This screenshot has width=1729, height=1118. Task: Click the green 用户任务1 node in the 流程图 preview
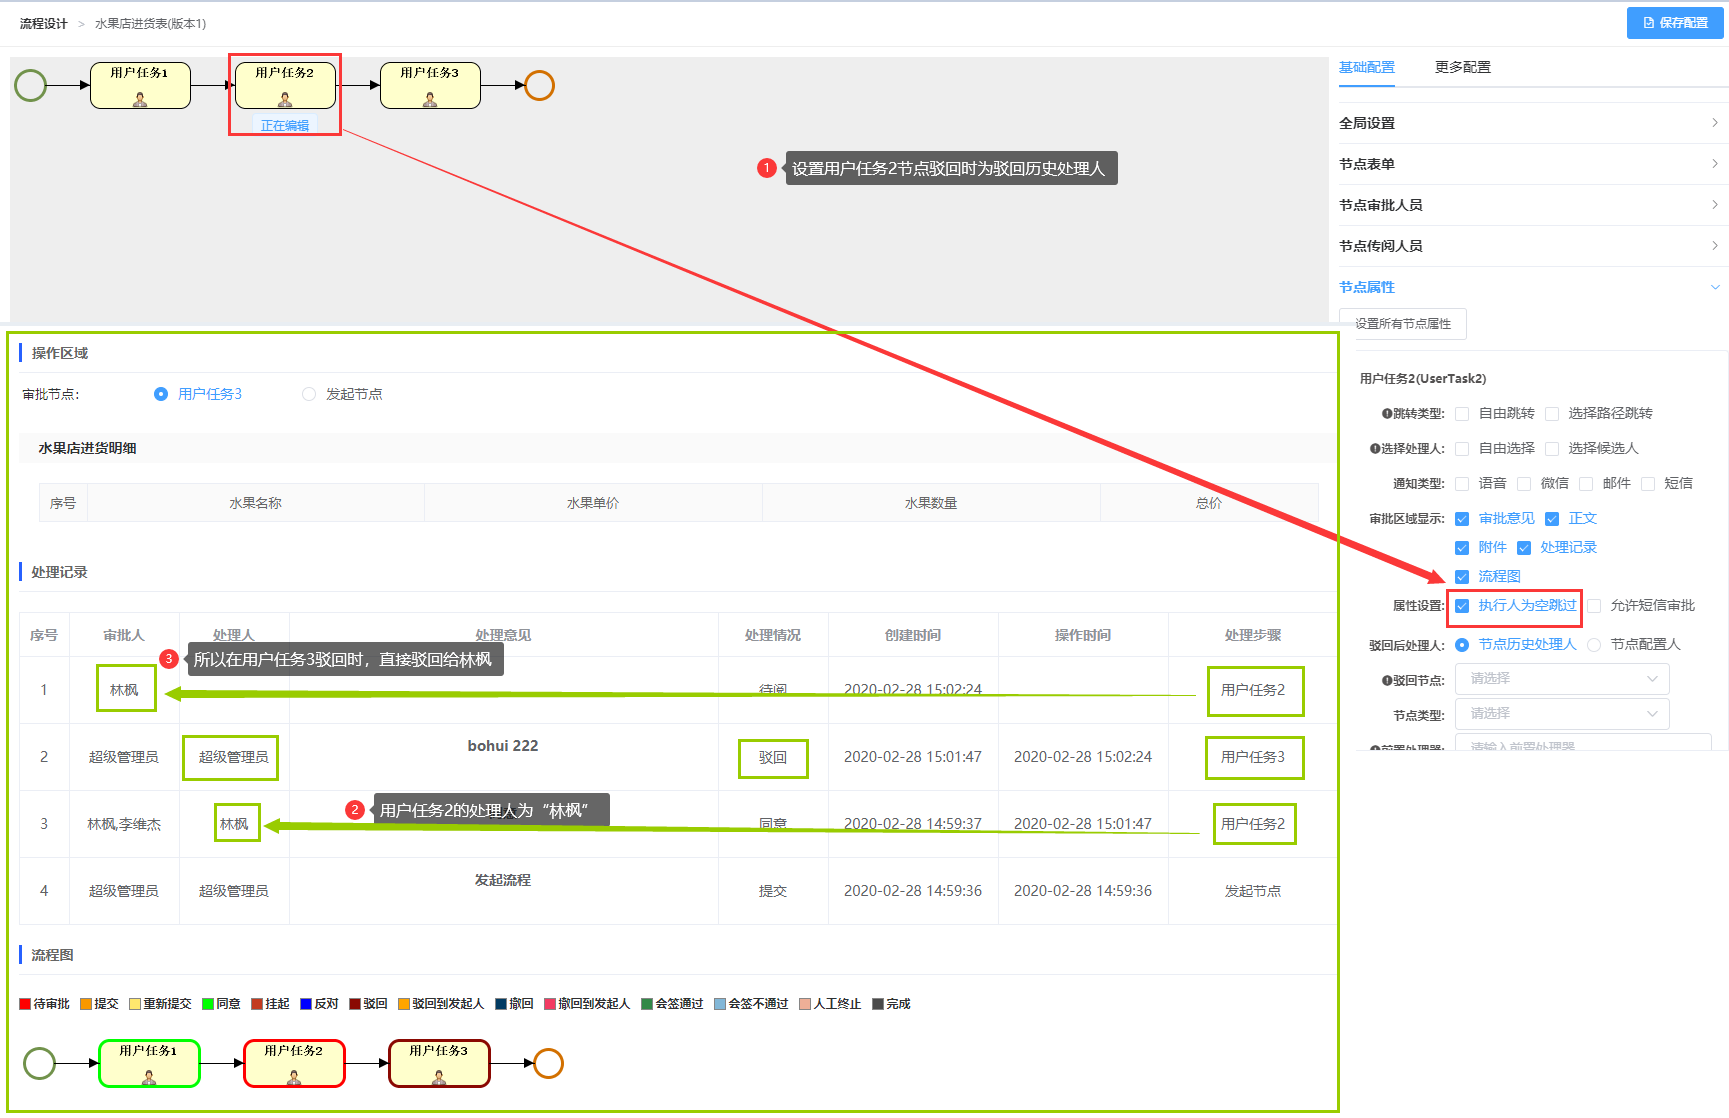pyautogui.click(x=149, y=1063)
